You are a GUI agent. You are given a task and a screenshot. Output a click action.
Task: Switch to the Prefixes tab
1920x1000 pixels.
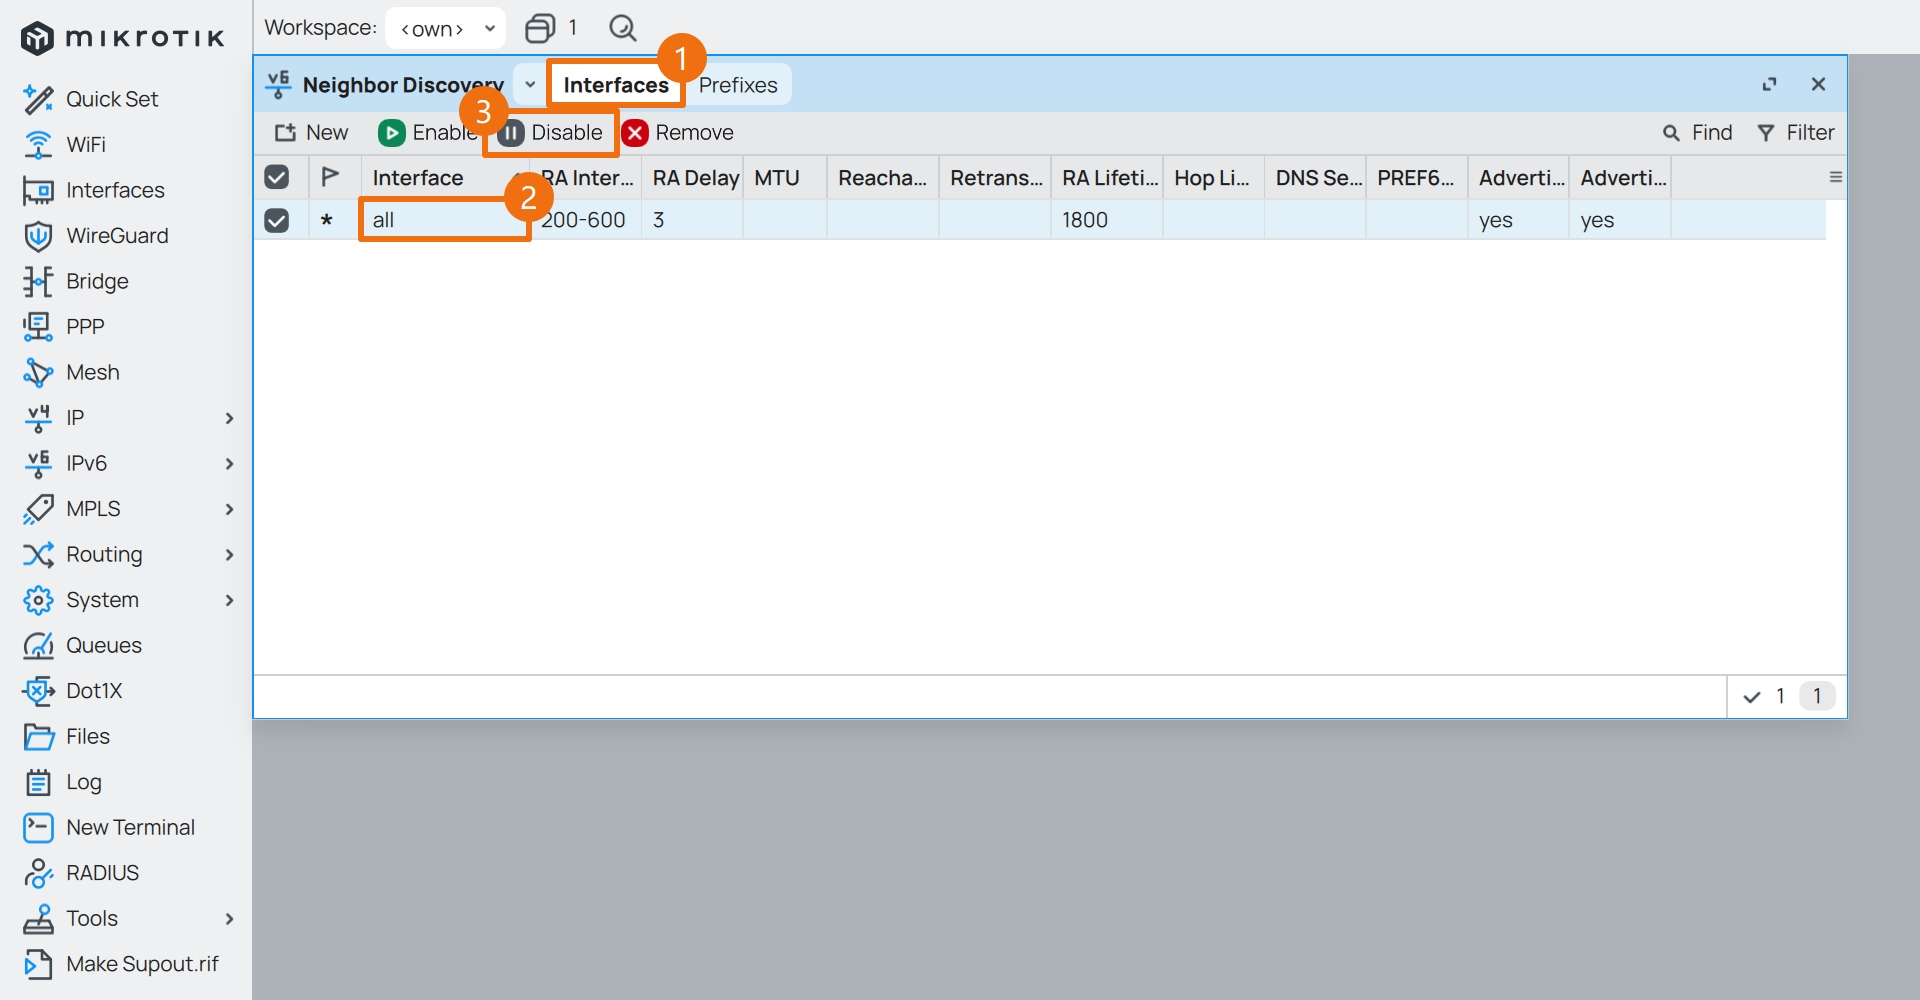(x=738, y=85)
